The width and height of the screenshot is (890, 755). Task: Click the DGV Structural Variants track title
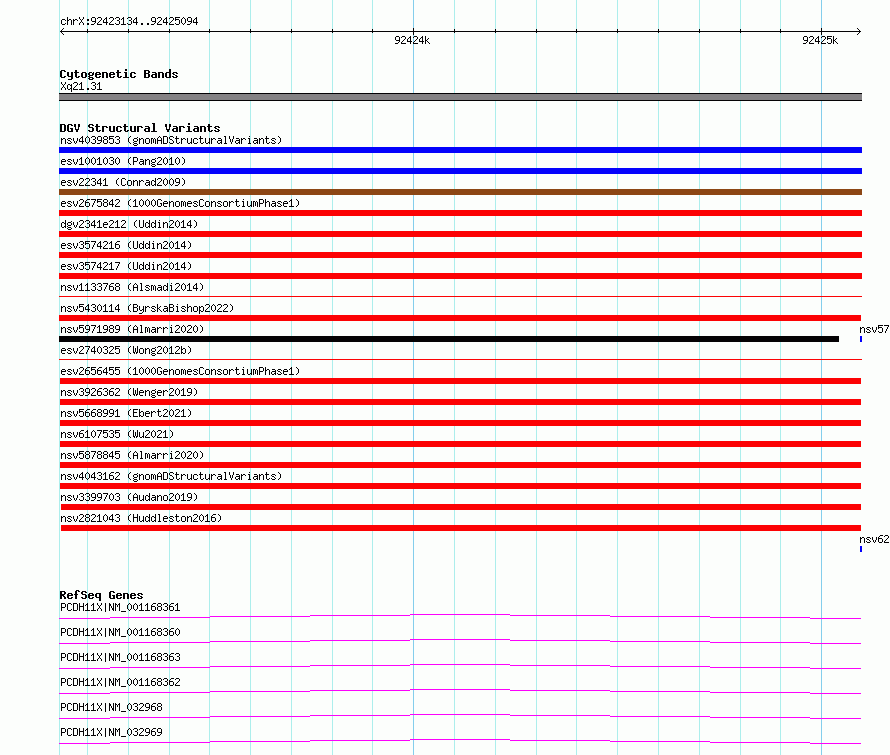pyautogui.click(x=140, y=128)
